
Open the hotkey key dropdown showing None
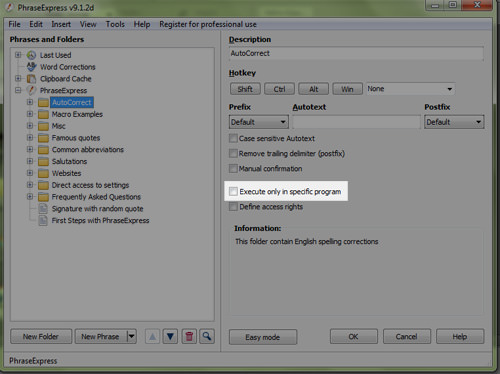coord(410,89)
